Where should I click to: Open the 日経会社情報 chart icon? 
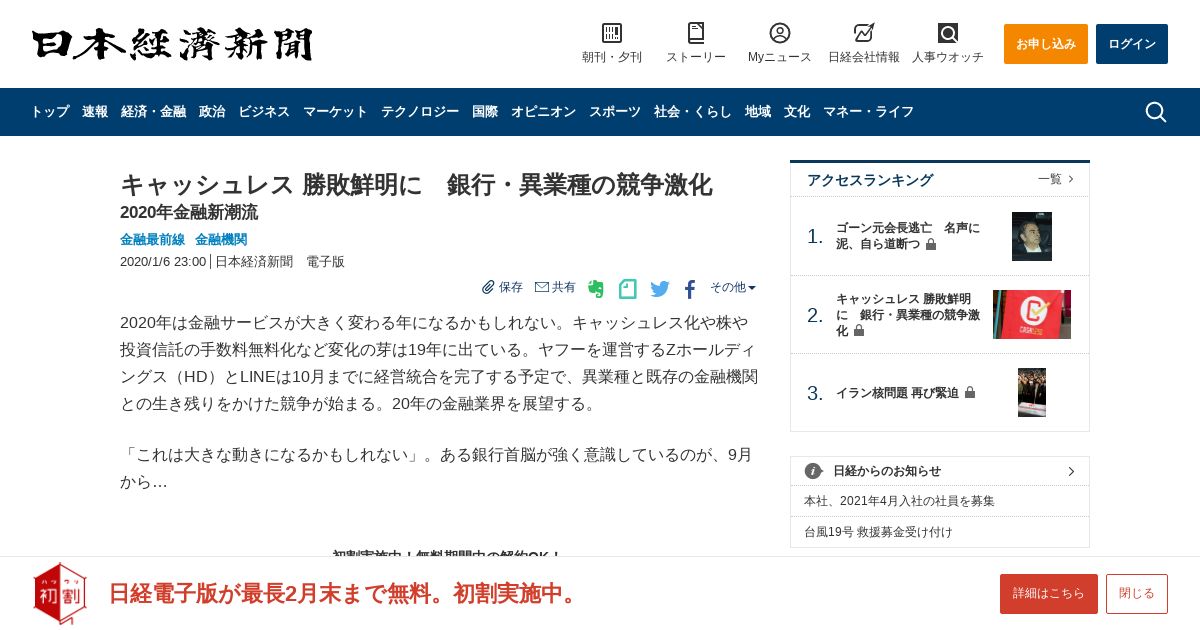(x=864, y=33)
